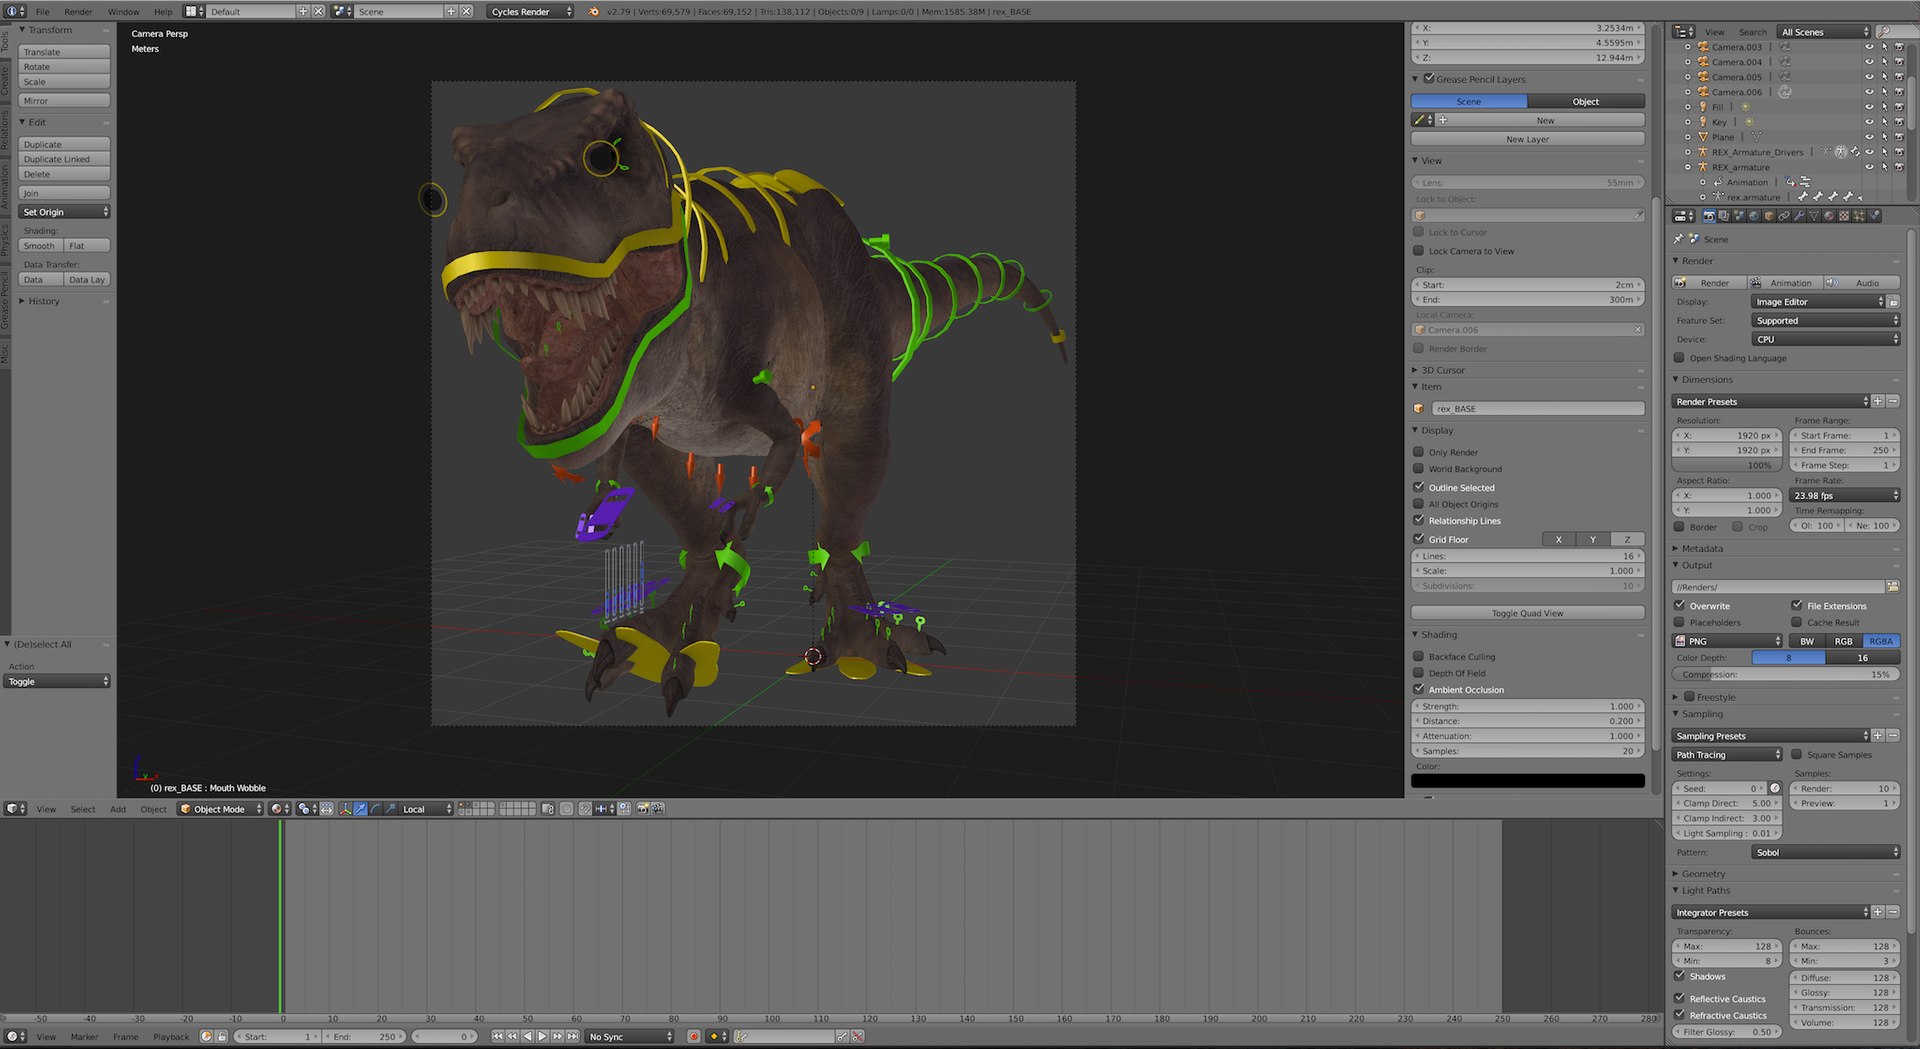Expand the 3D Cursor panel
The height and width of the screenshot is (1049, 1920).
pos(1415,370)
